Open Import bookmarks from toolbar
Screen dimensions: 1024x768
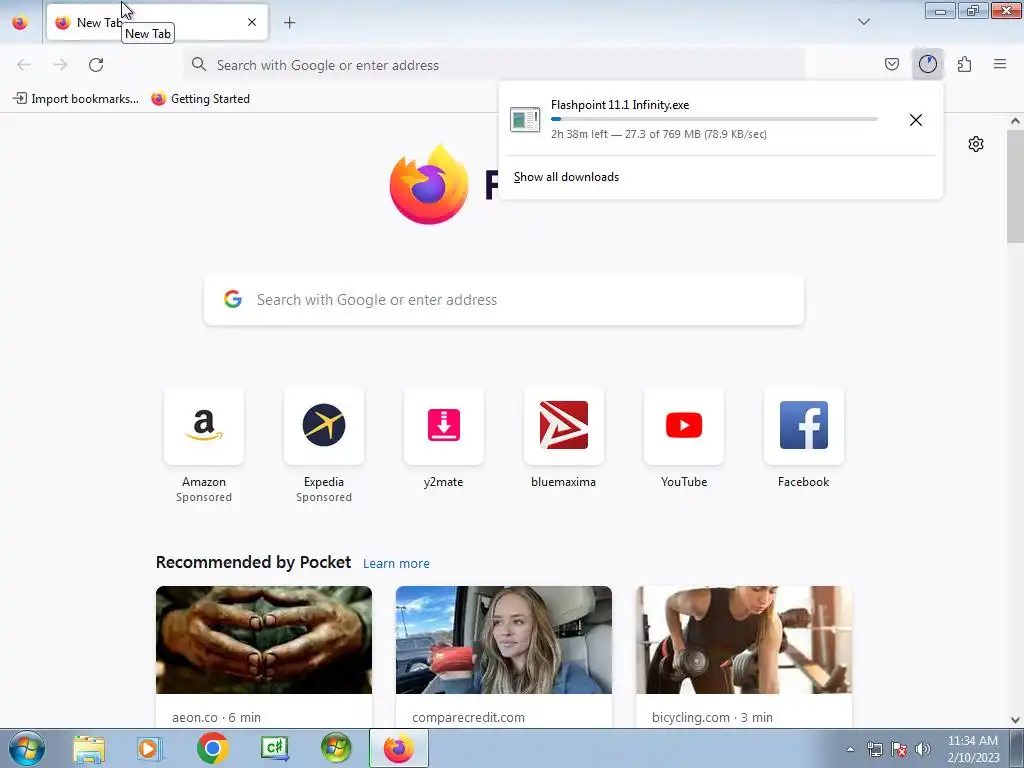(x=76, y=99)
